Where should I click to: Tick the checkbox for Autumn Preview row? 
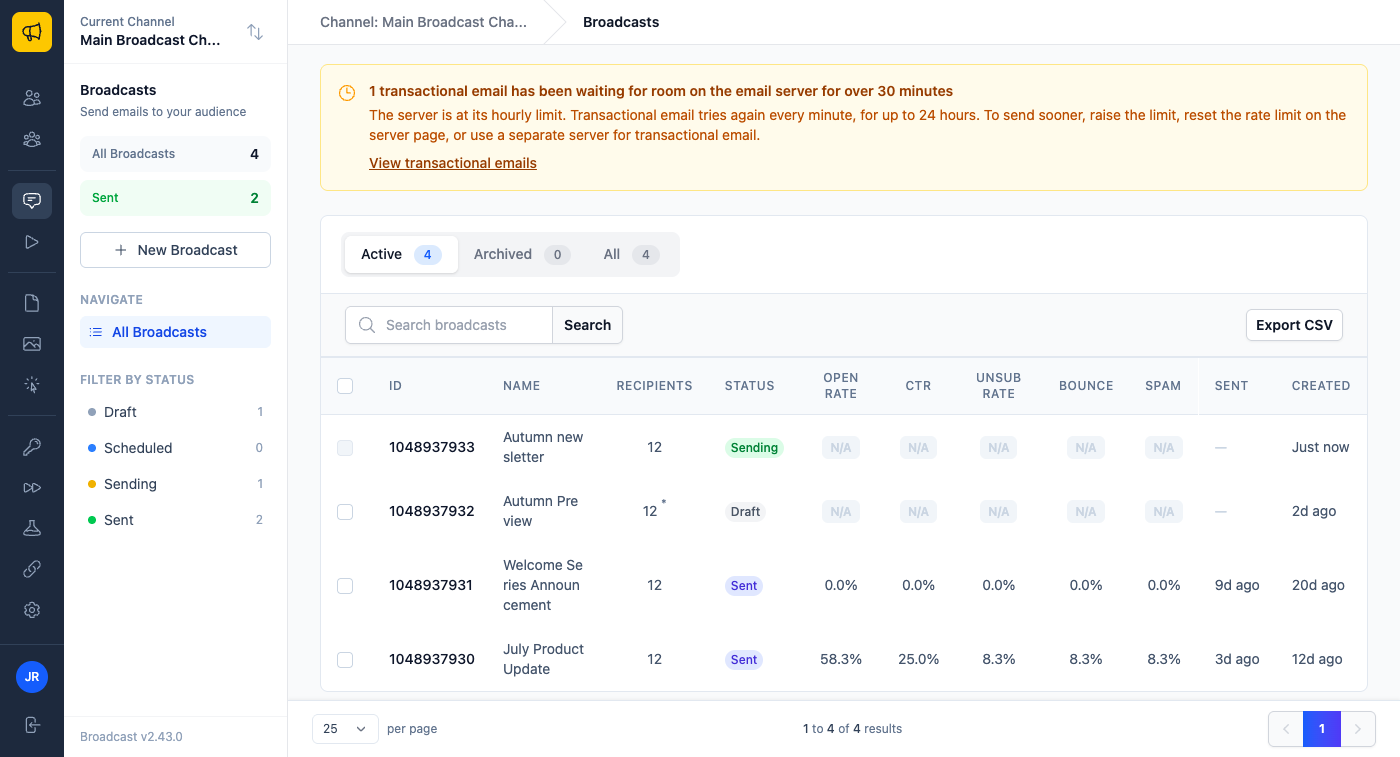click(345, 511)
